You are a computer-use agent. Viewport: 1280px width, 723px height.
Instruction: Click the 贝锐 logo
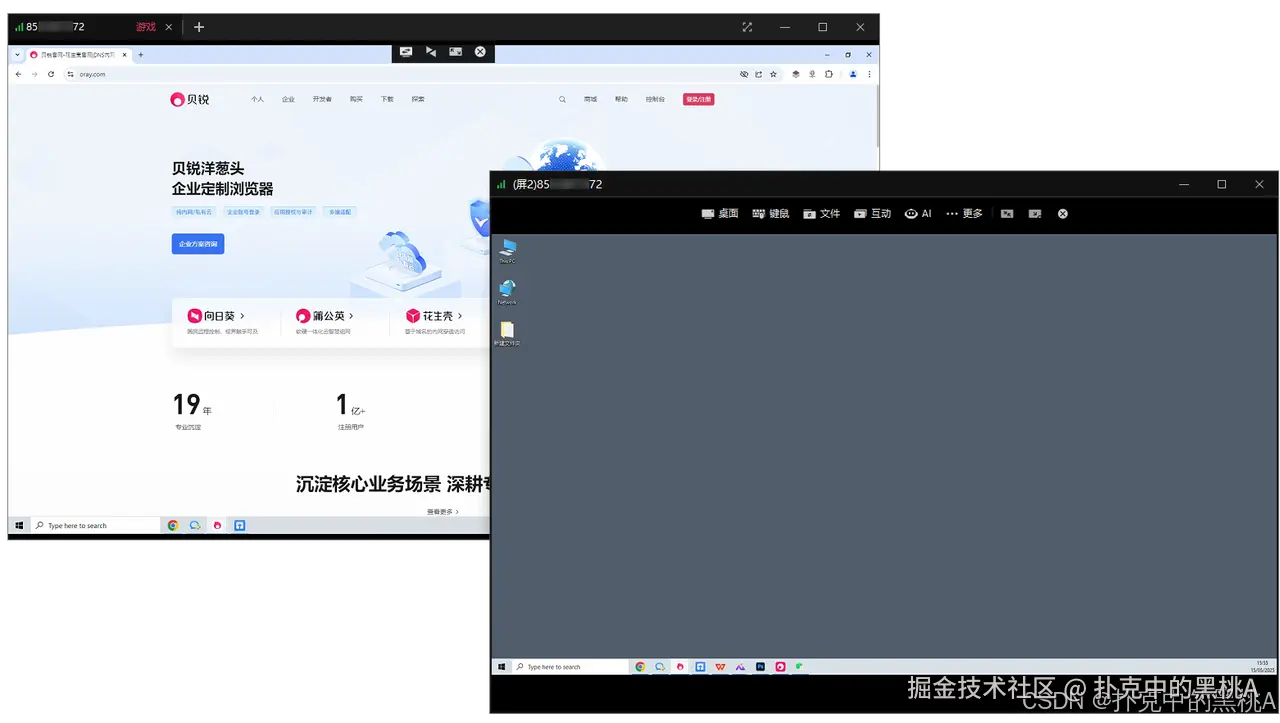coord(190,99)
